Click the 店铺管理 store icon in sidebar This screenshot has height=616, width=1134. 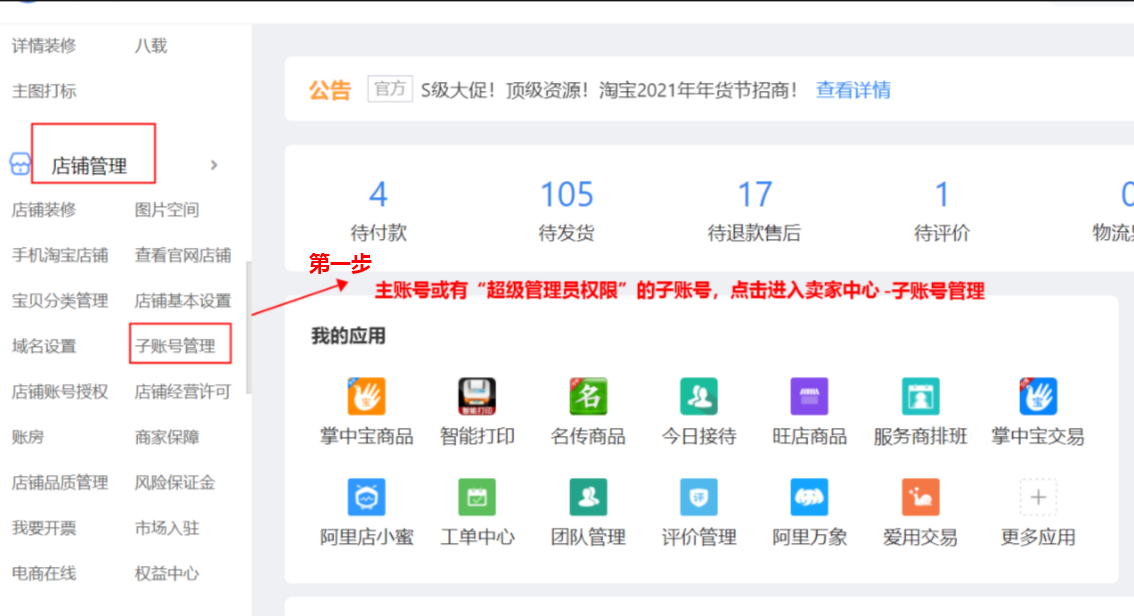20,165
